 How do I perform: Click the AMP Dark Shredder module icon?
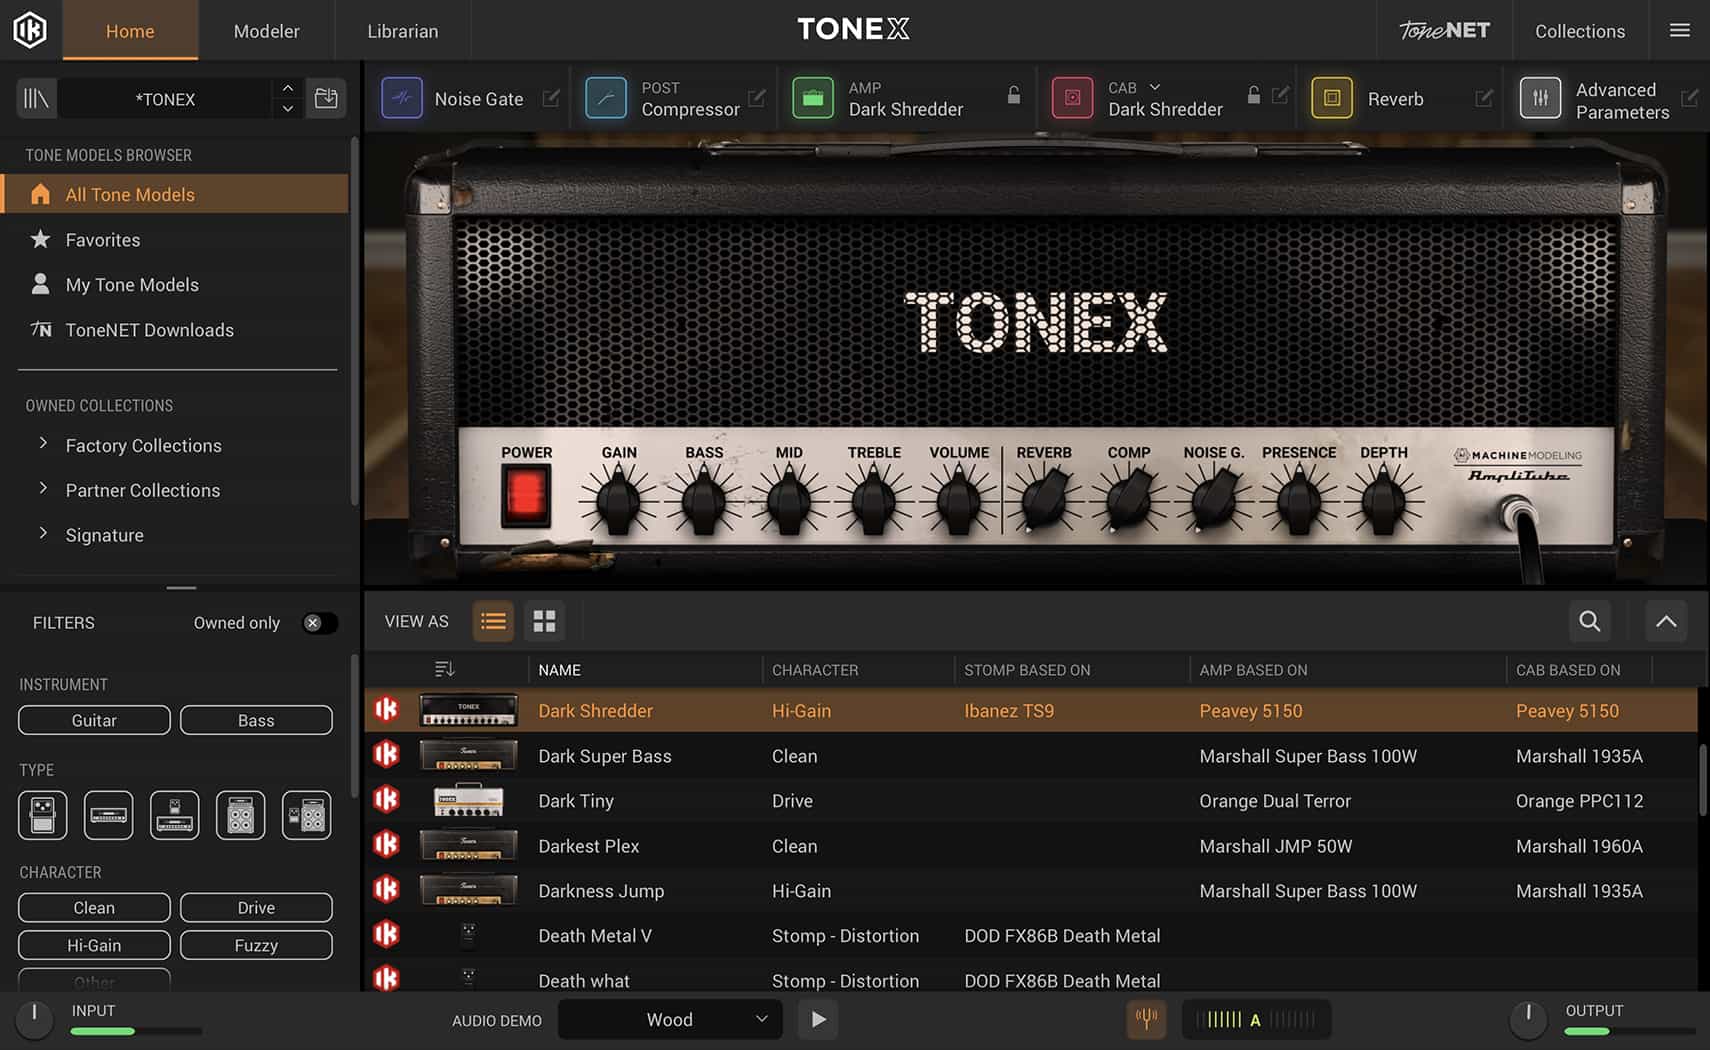pyautogui.click(x=813, y=98)
